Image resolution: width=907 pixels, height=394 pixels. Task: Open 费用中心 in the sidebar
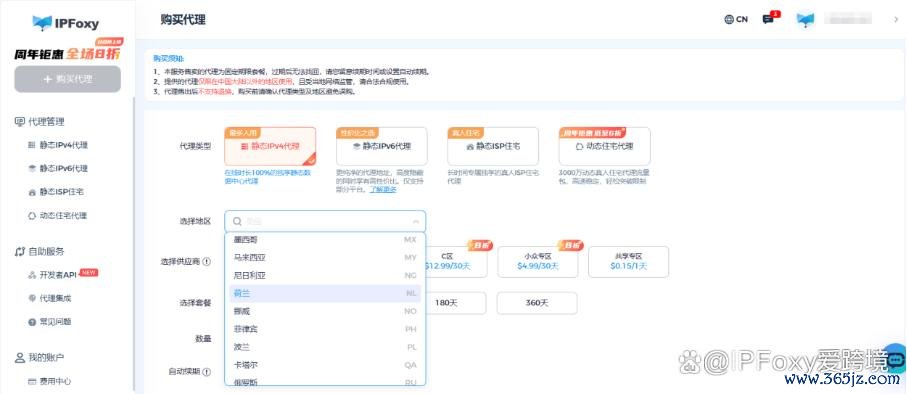coord(56,381)
